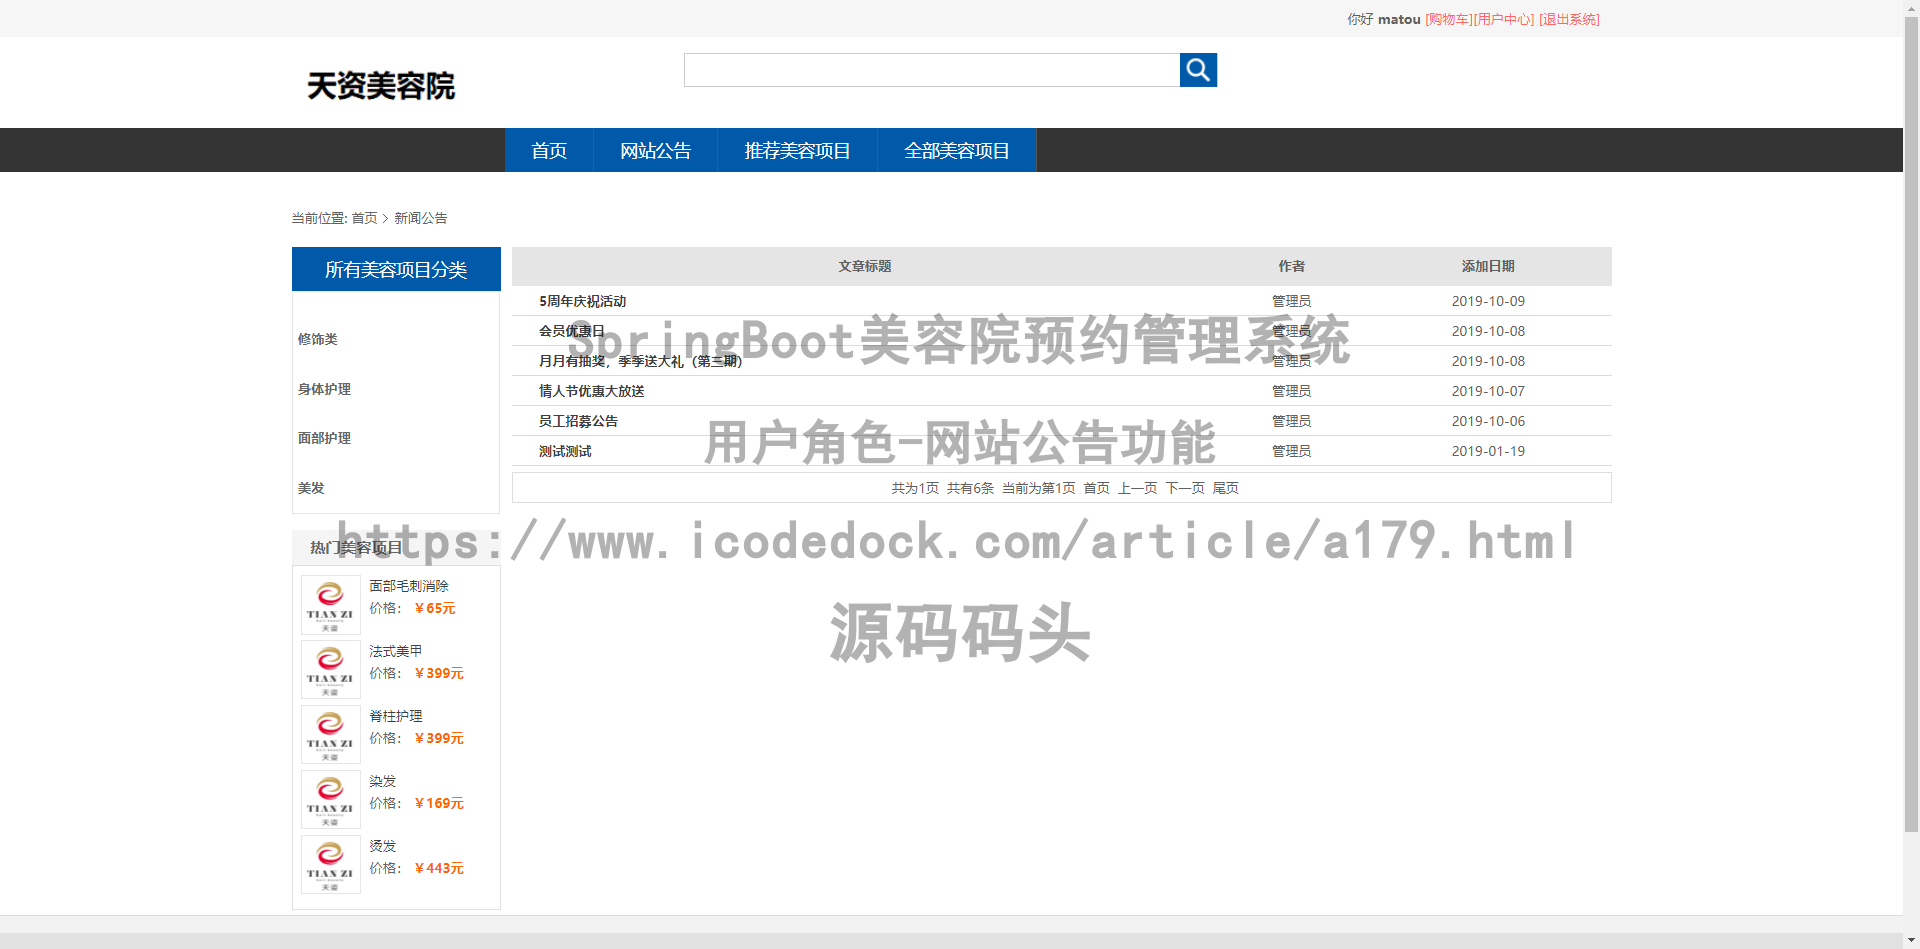Select 推荐美容项目 in the navigation bar

797,151
